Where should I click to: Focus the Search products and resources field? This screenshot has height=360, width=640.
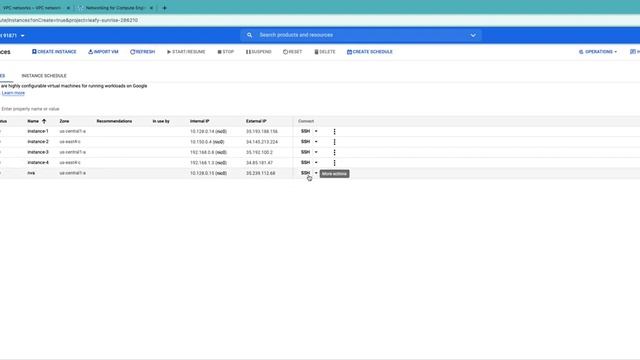[361, 35]
